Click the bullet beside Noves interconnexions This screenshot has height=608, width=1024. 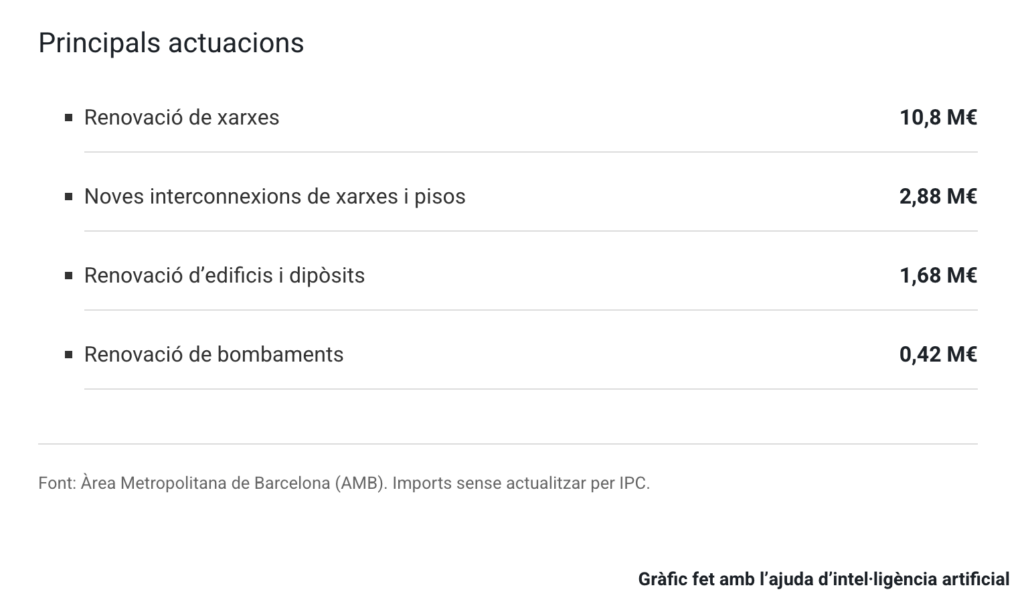tap(69, 197)
